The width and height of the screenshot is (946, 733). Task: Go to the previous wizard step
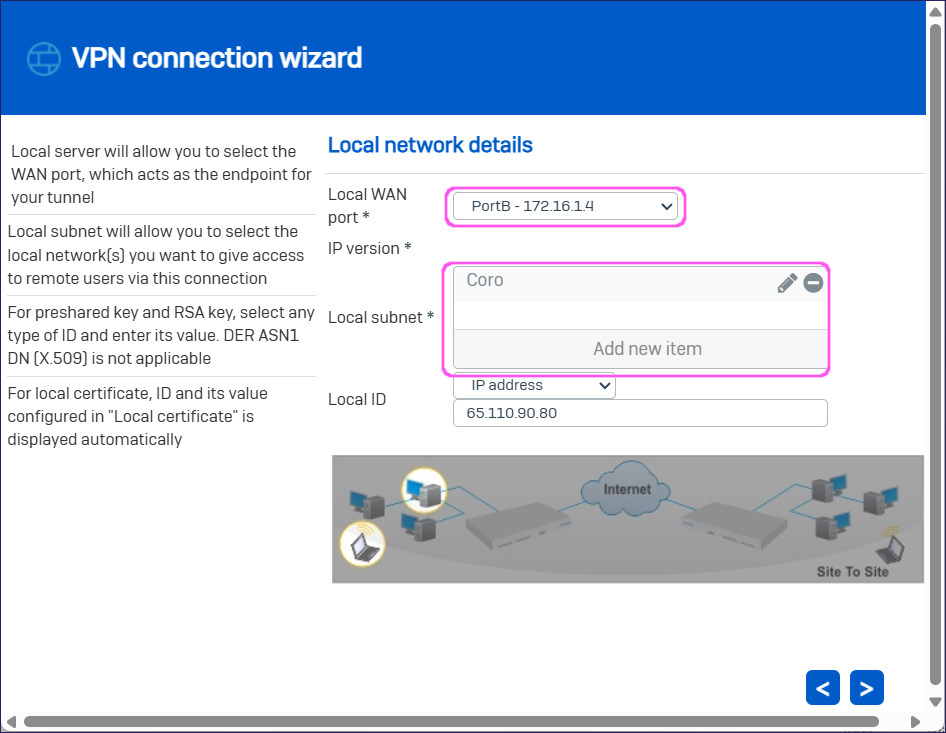click(x=822, y=688)
